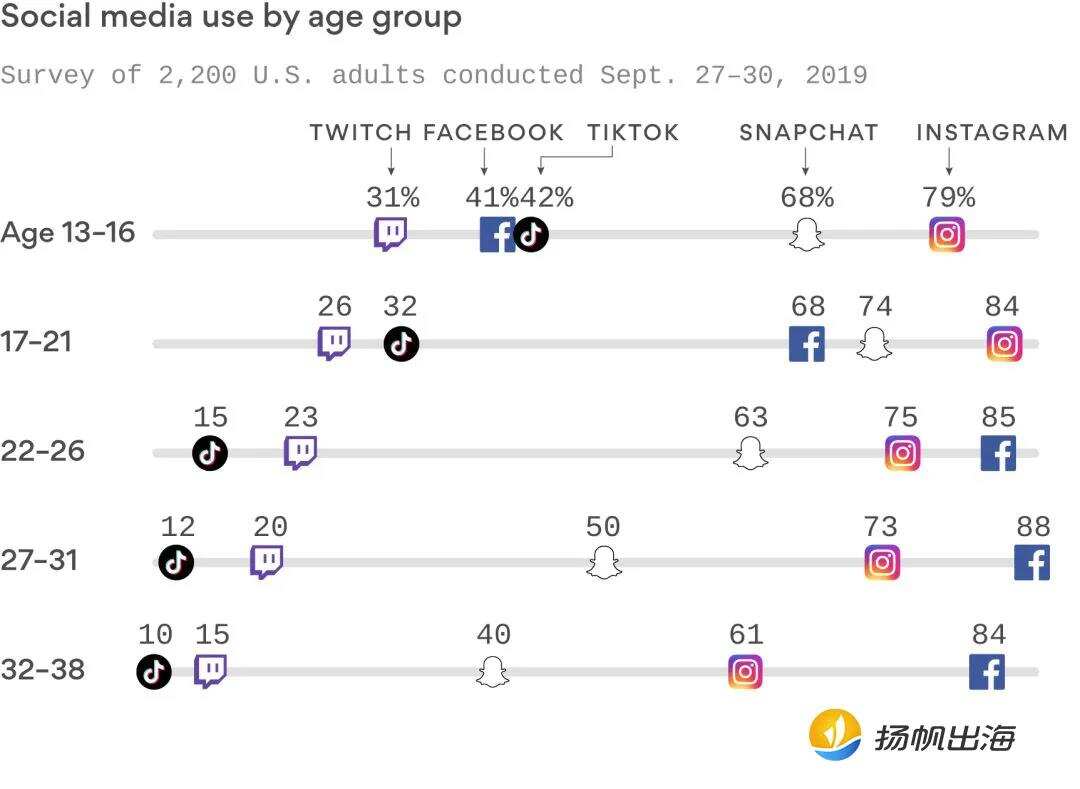Click the Snapchat ghost in the 27-31 row

[x=603, y=562]
